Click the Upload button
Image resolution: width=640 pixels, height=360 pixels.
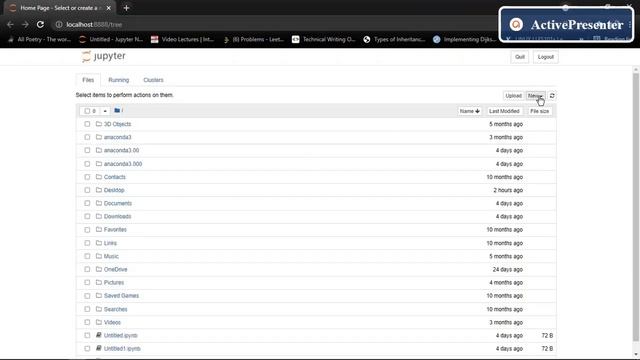pos(513,96)
